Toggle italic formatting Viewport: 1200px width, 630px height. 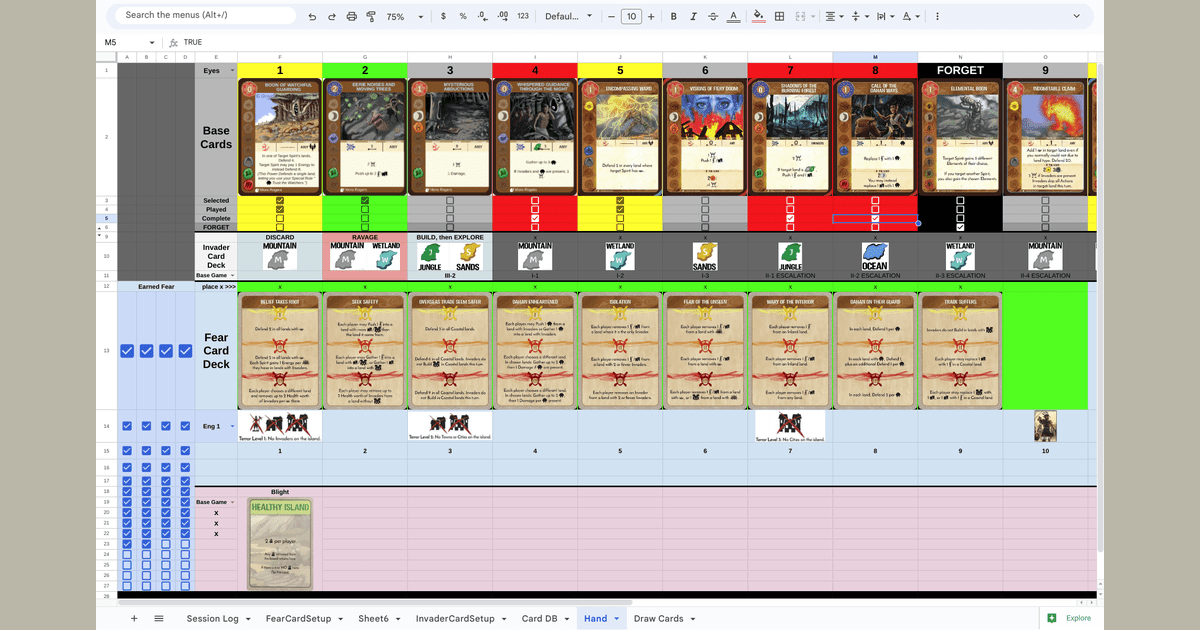click(x=693, y=16)
